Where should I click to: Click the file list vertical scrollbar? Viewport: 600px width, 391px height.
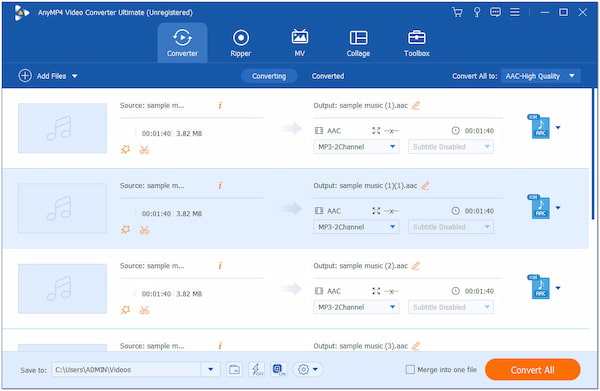[x=593, y=153]
